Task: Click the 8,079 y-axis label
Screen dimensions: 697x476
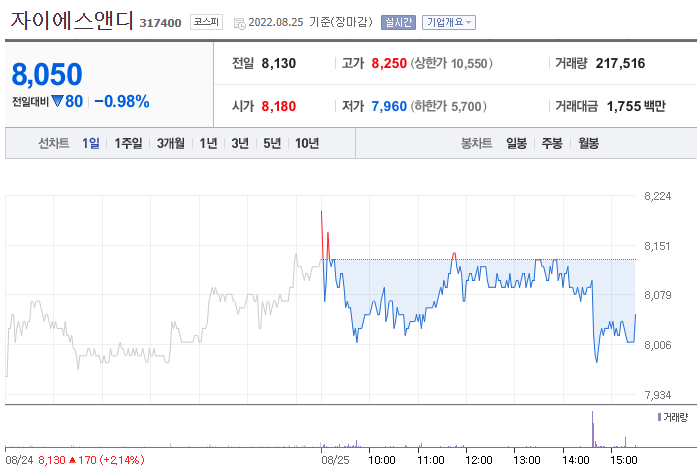Action: [x=657, y=295]
